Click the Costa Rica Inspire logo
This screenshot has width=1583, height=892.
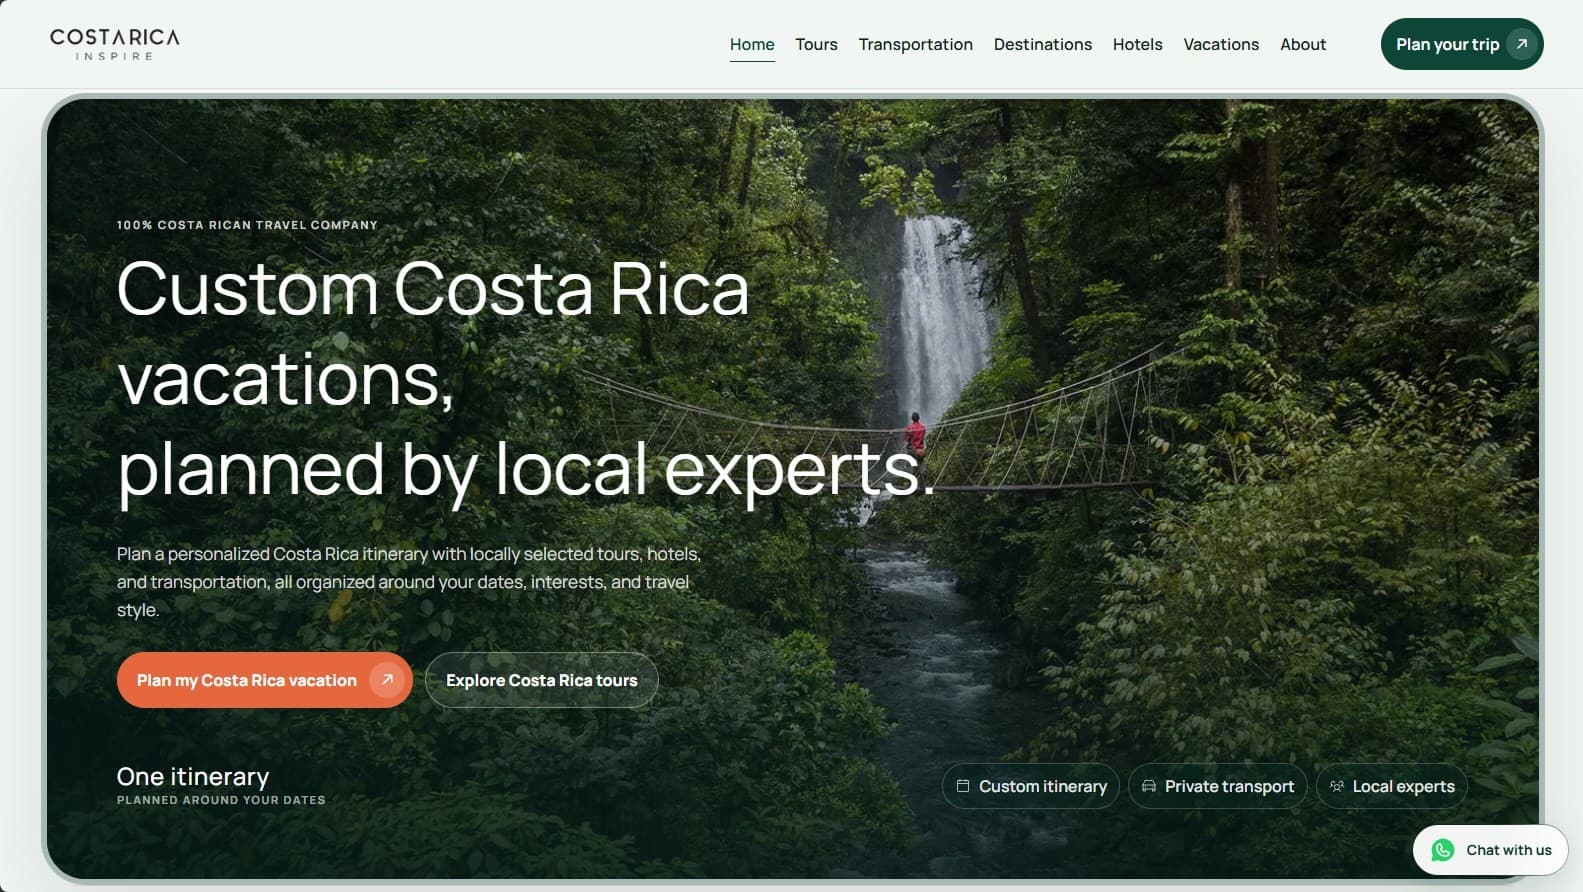tap(115, 44)
